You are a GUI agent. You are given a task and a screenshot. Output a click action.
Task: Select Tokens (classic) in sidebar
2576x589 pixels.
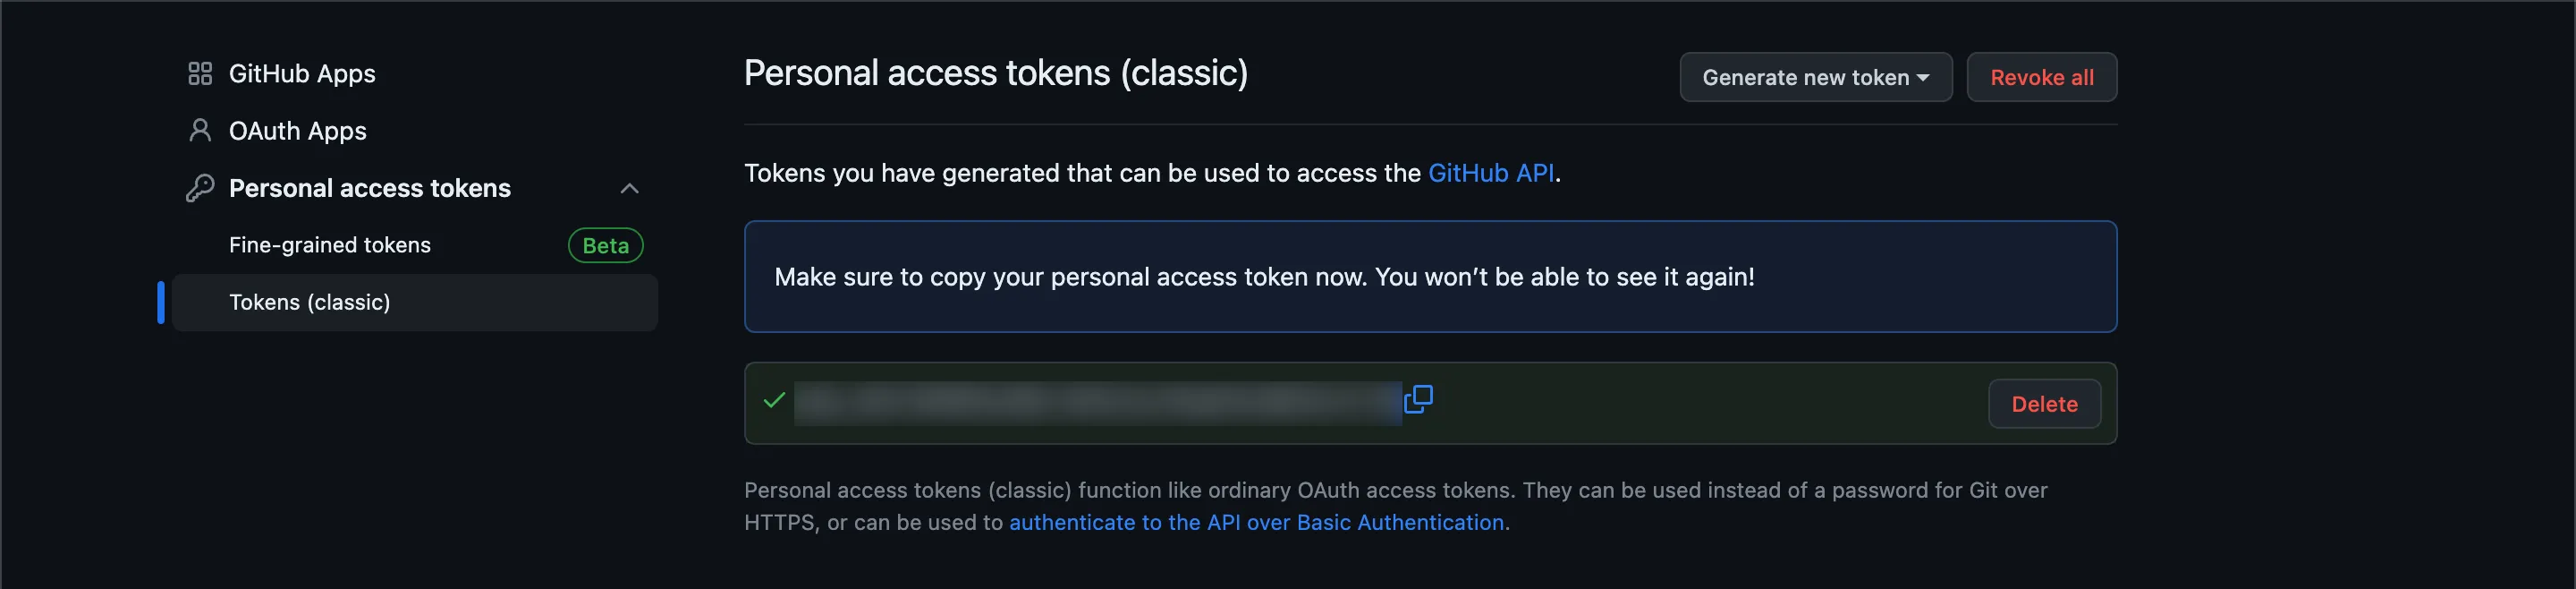(309, 302)
